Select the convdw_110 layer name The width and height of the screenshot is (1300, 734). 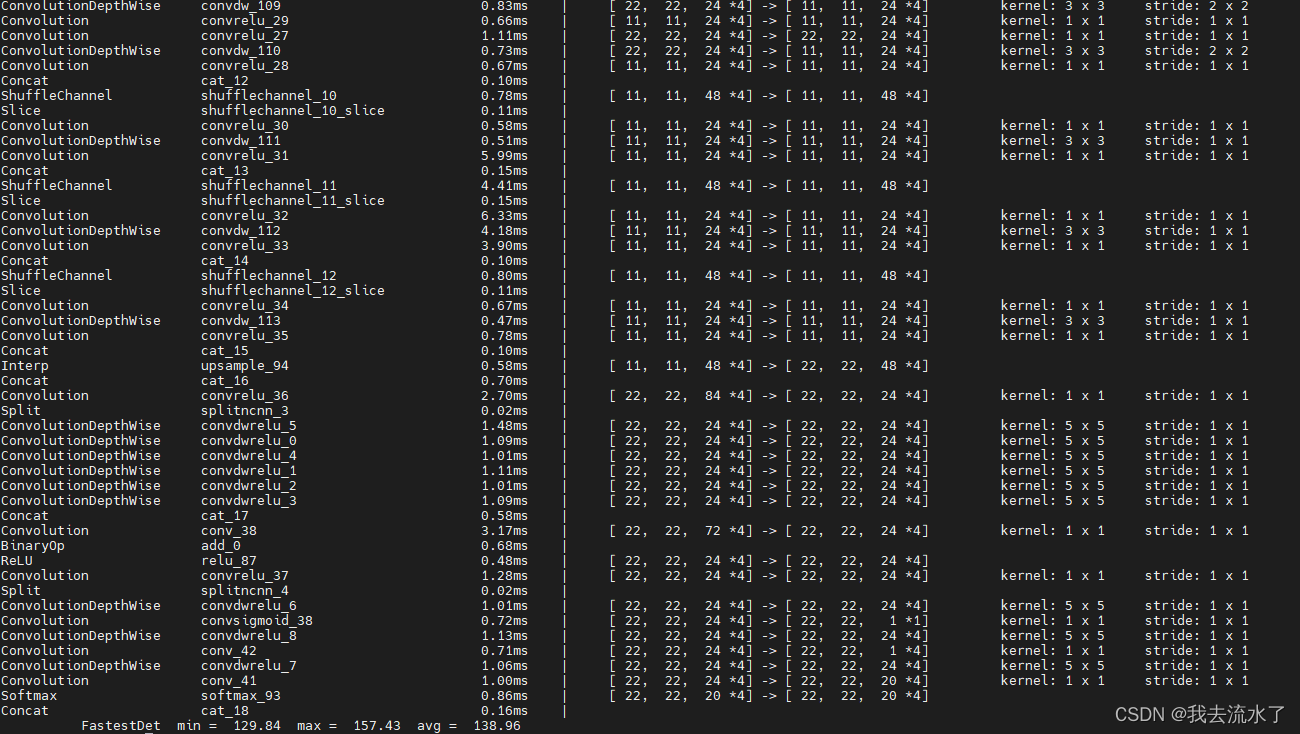[241, 51]
